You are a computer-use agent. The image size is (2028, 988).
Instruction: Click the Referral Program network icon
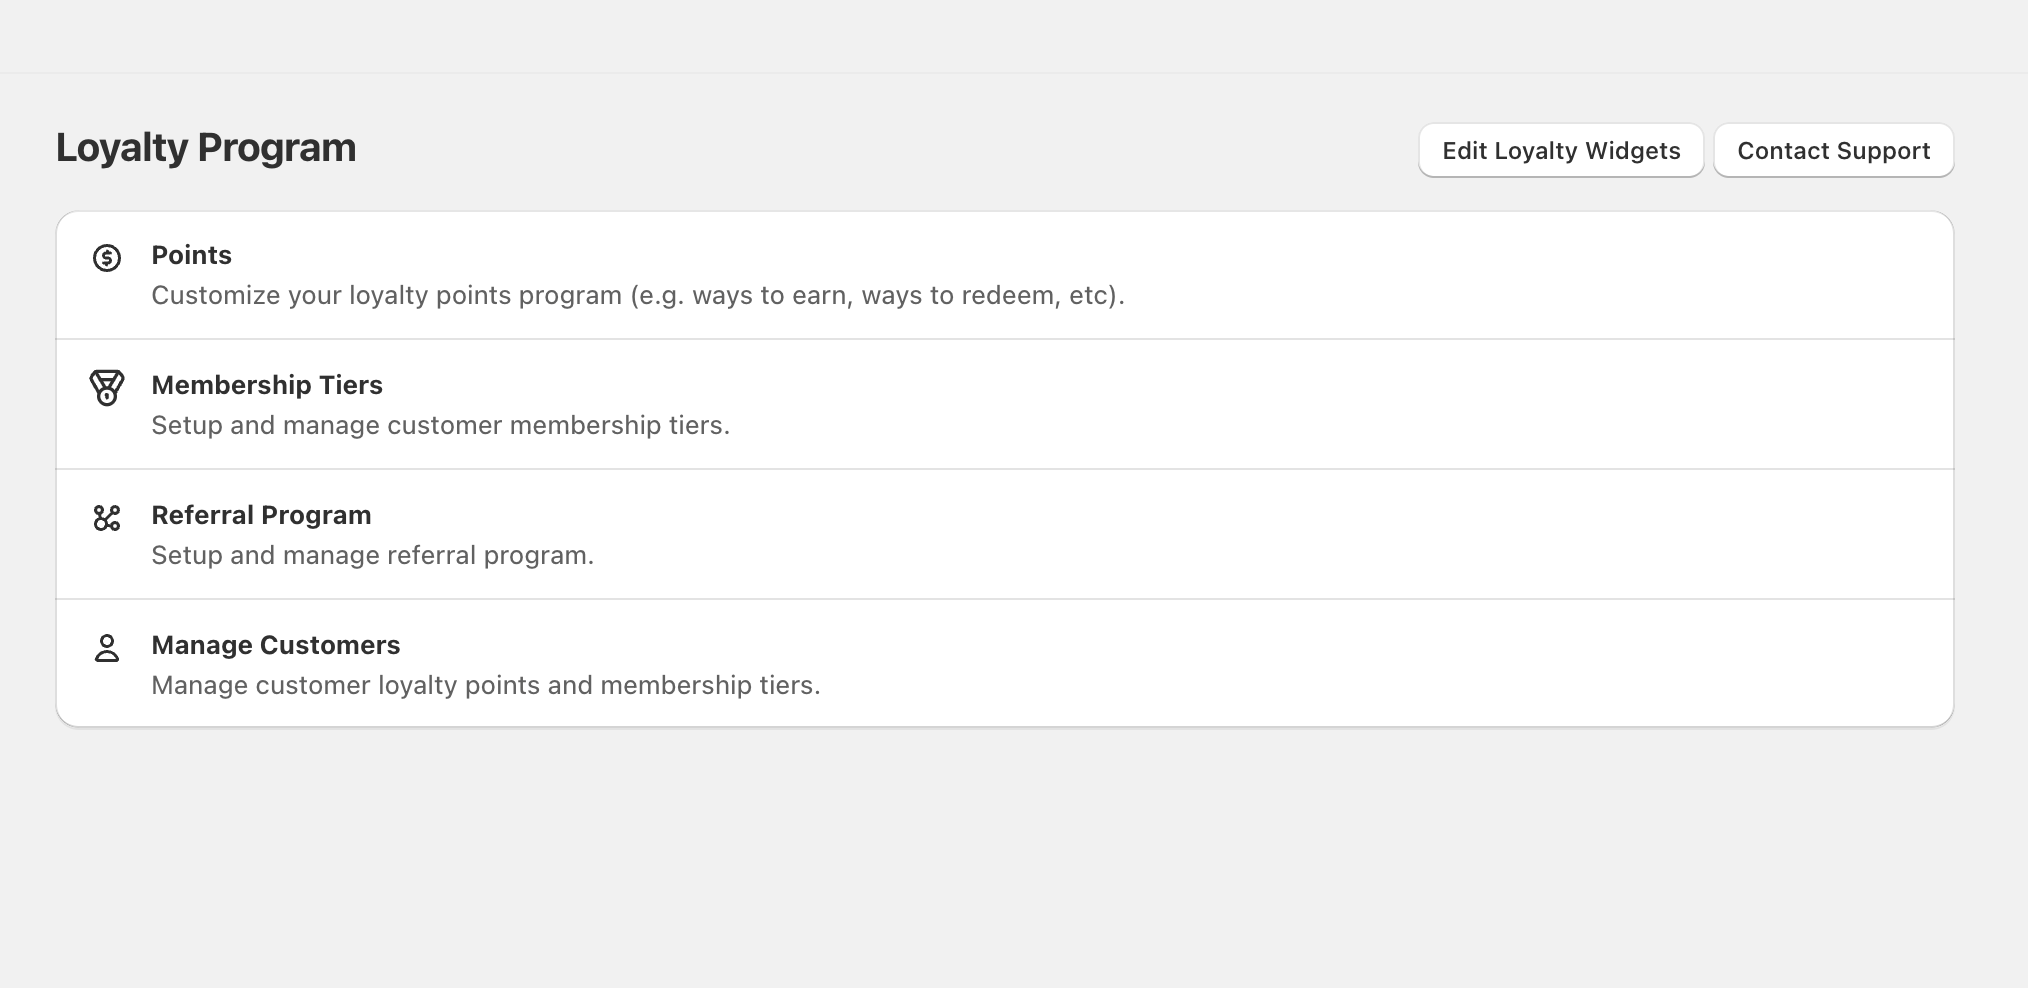pyautogui.click(x=105, y=518)
